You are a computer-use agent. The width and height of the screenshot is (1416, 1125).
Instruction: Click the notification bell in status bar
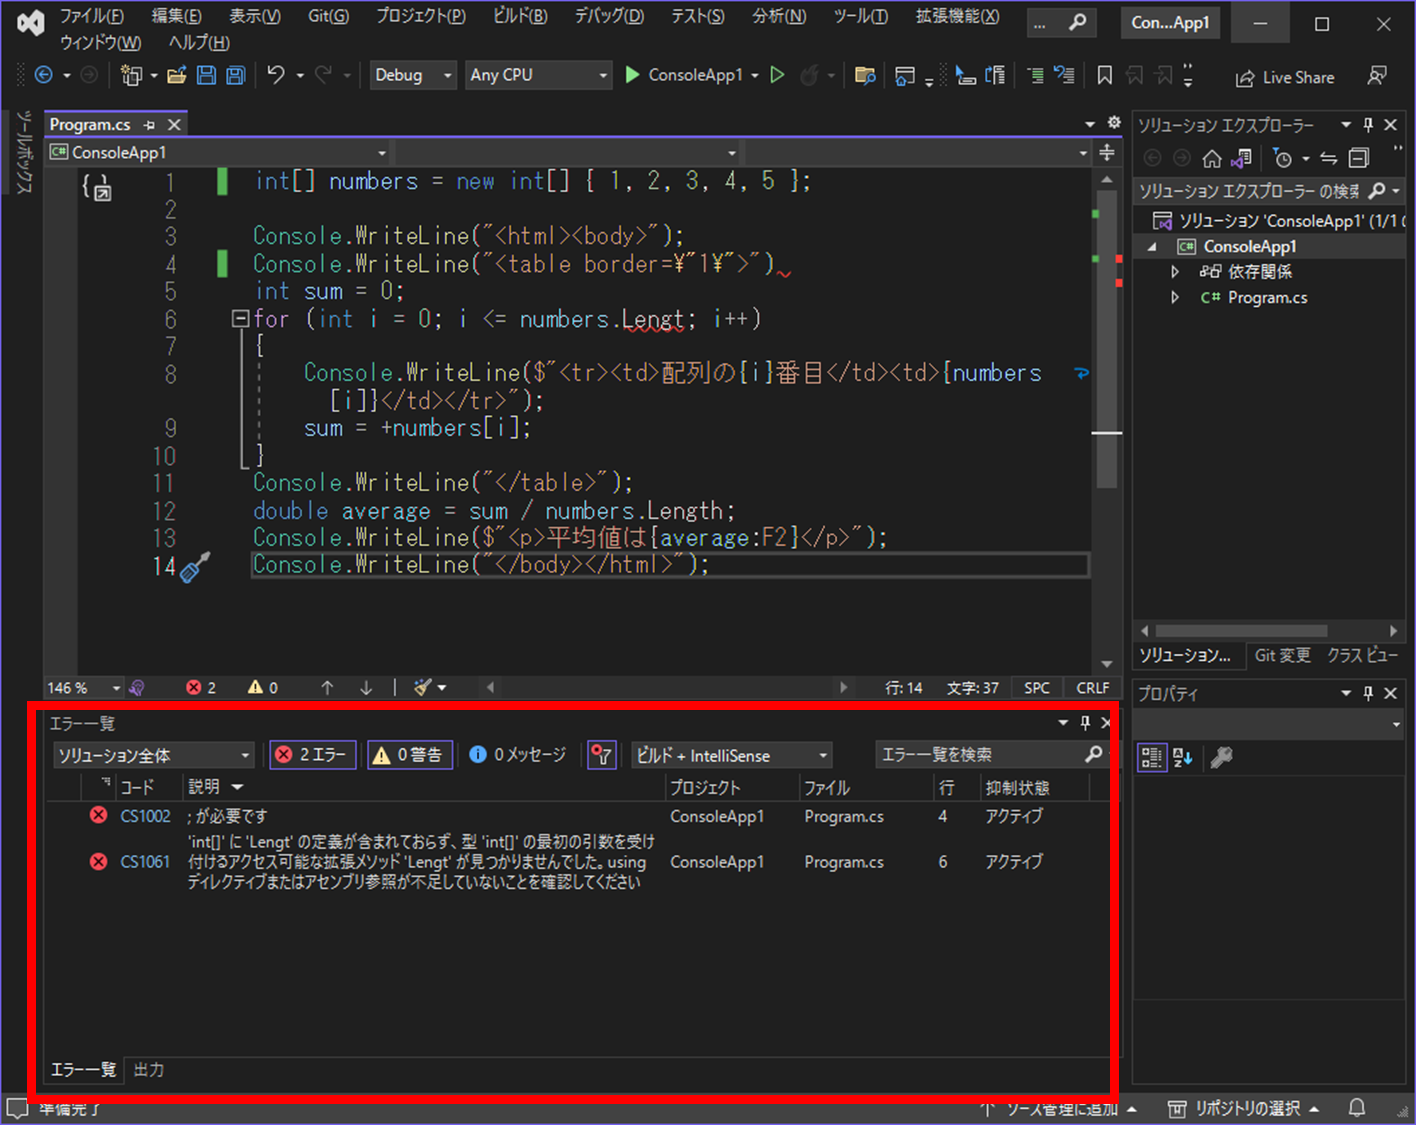1357,1108
